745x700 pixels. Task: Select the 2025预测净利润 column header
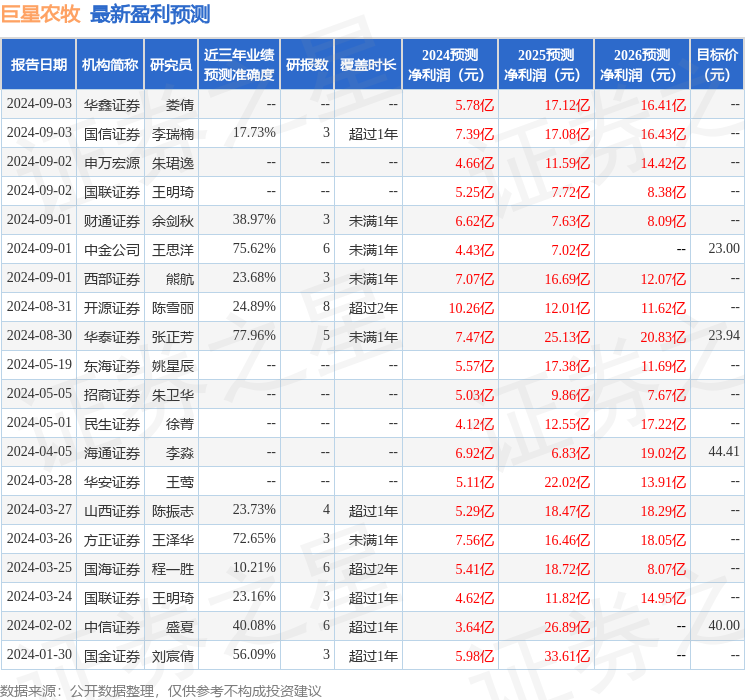pos(546,65)
